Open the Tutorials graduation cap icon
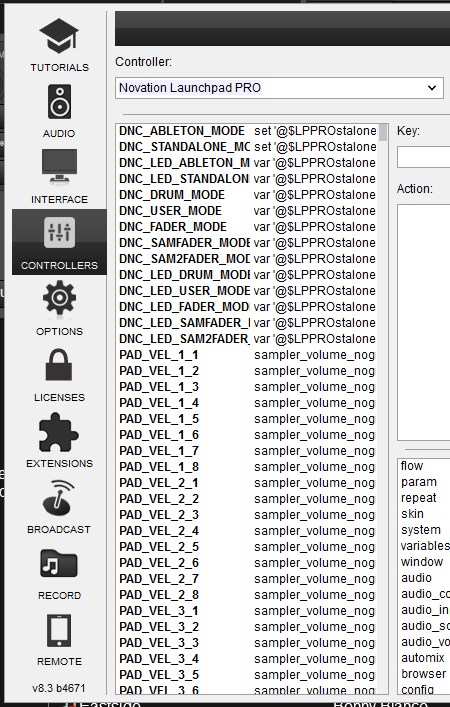The width and height of the screenshot is (450, 707). [x=59, y=36]
